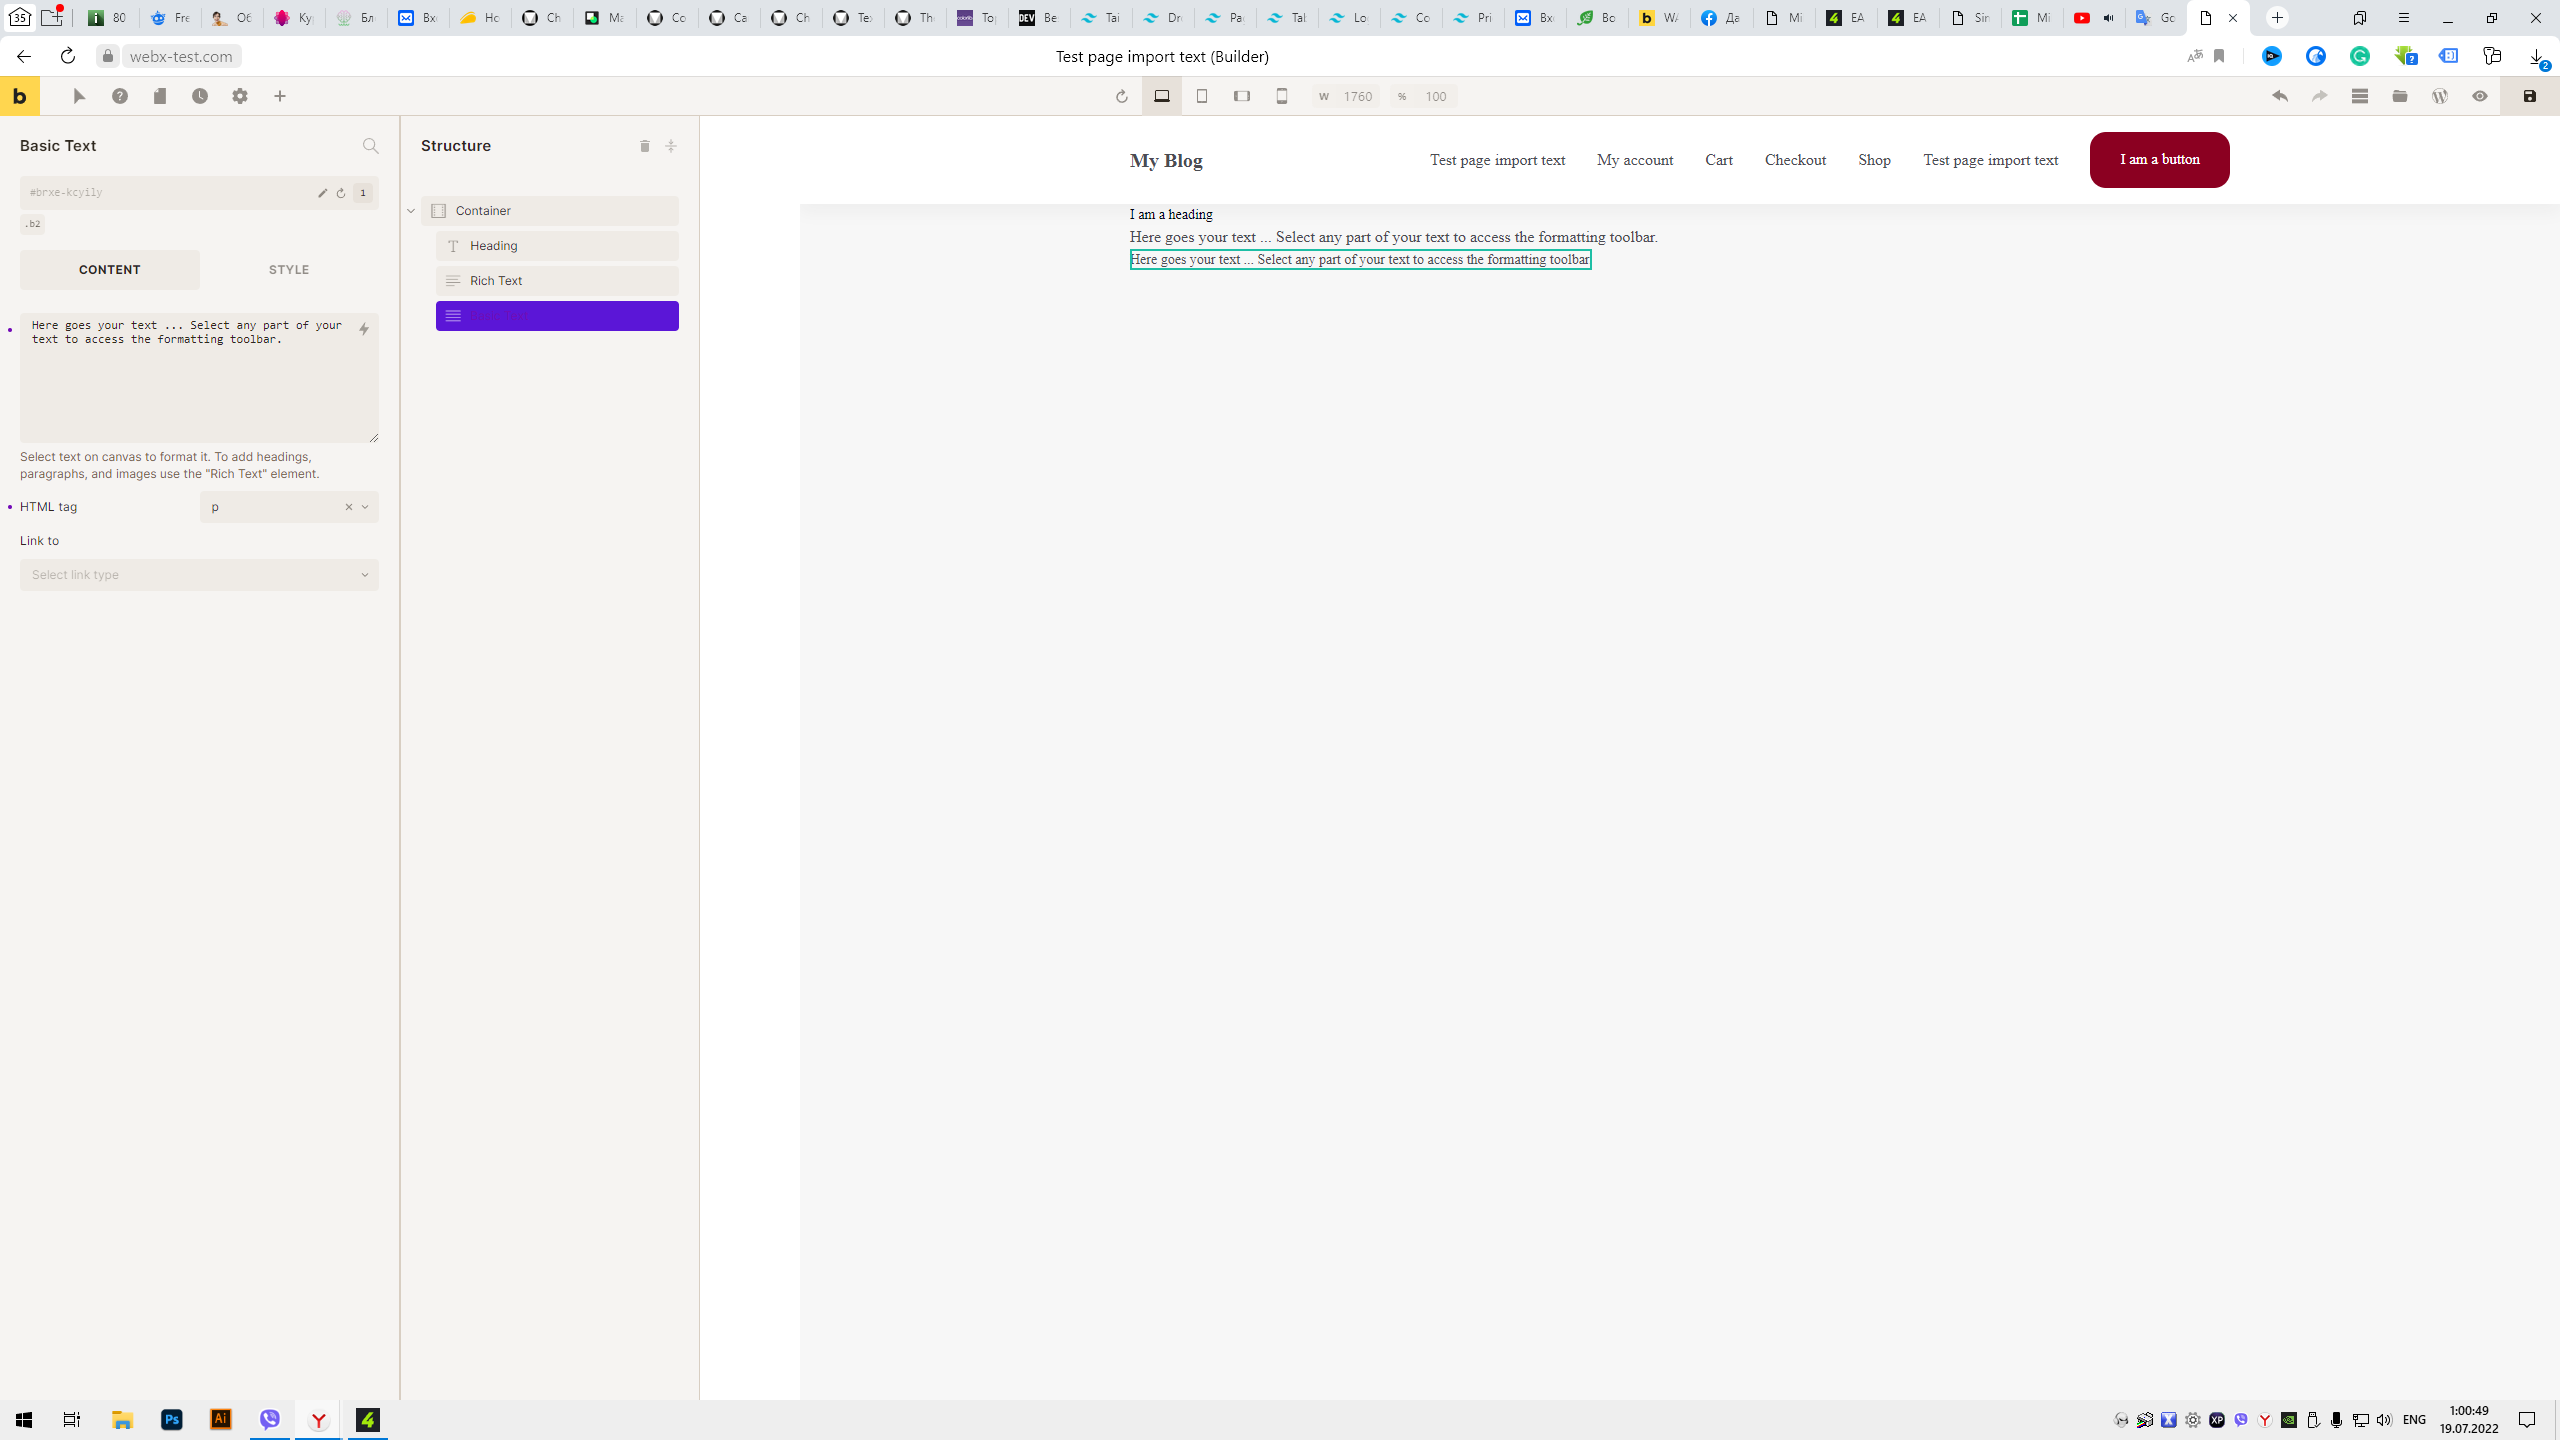This screenshot has width=2560, height=1440.
Task: Clear the HTML tag value with x
Action: 349,507
